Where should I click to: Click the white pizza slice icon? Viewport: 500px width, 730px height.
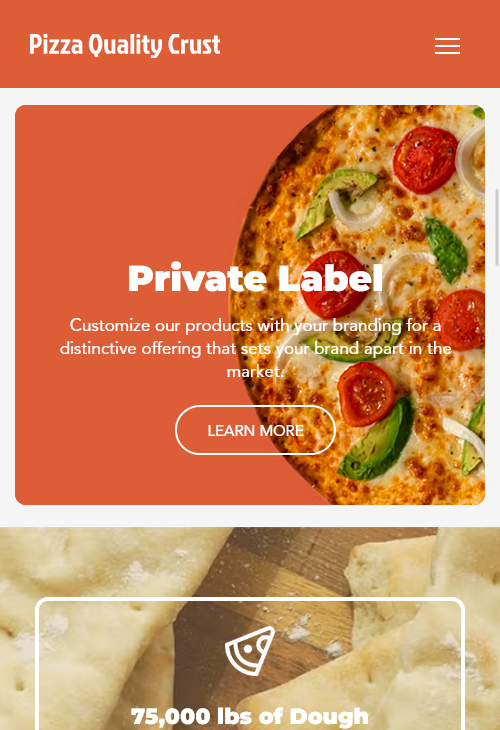[250, 650]
